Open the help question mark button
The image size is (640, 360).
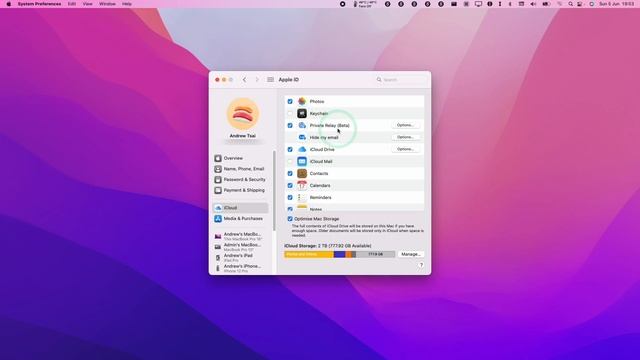pos(421,265)
